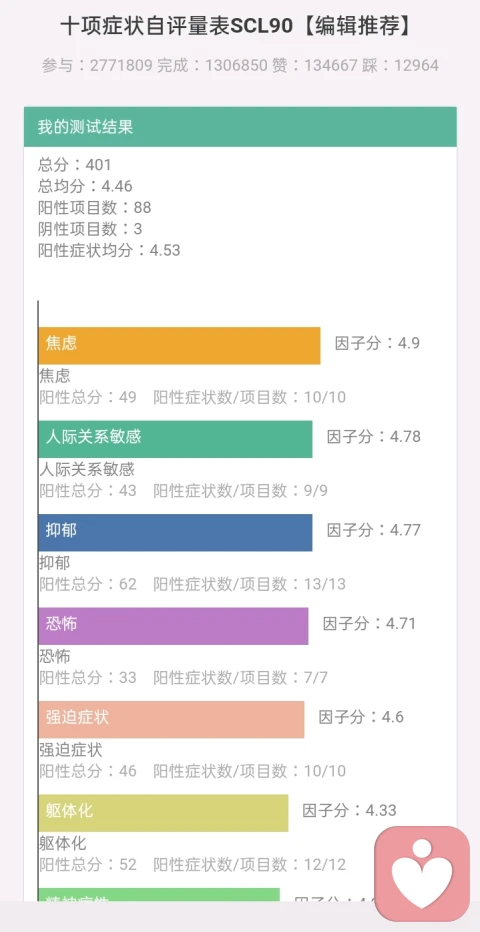Select the purple 恐怖 bar

point(173,626)
